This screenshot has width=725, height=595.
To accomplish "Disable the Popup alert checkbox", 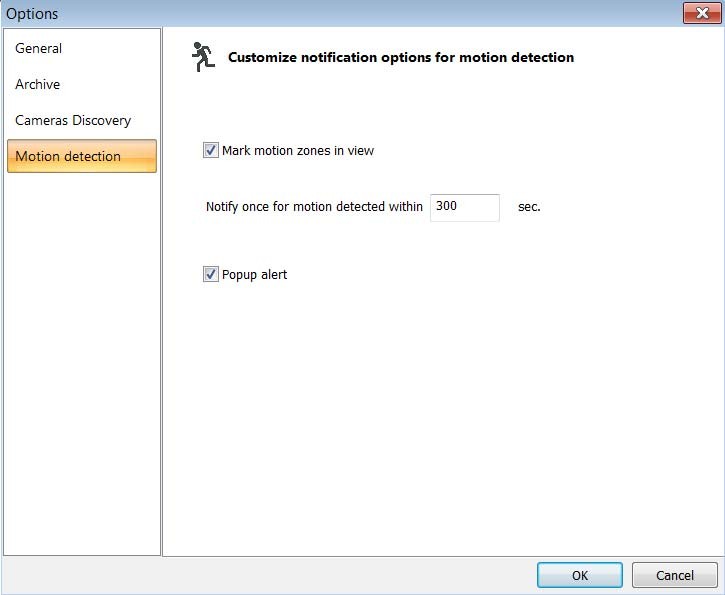I will 210,274.
